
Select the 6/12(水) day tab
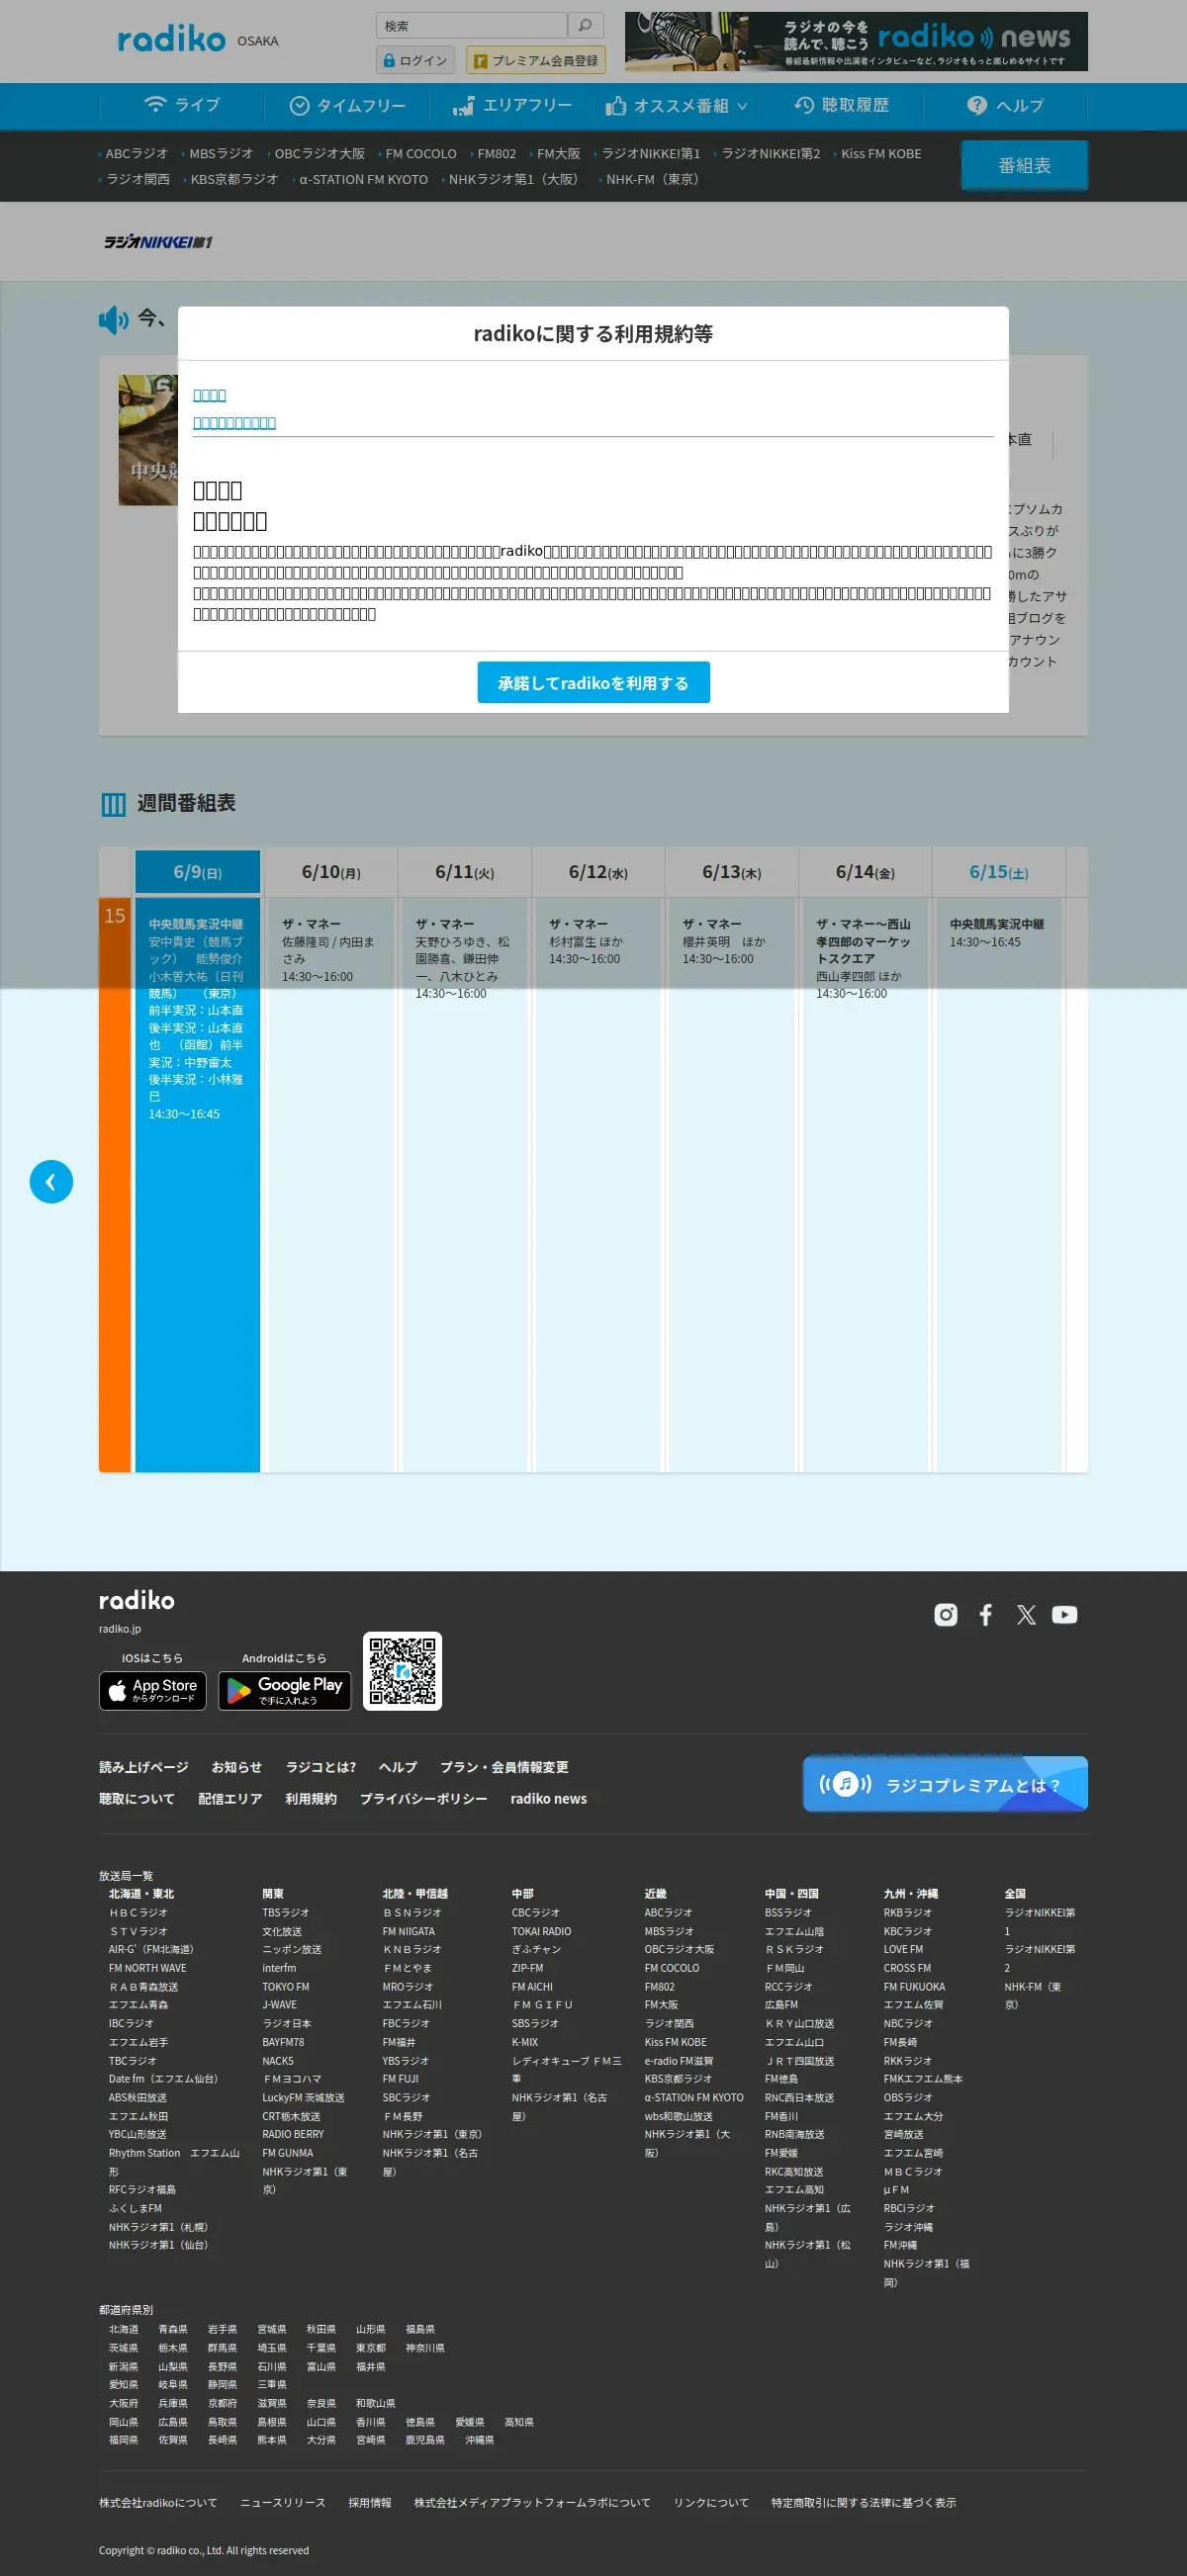click(x=598, y=872)
